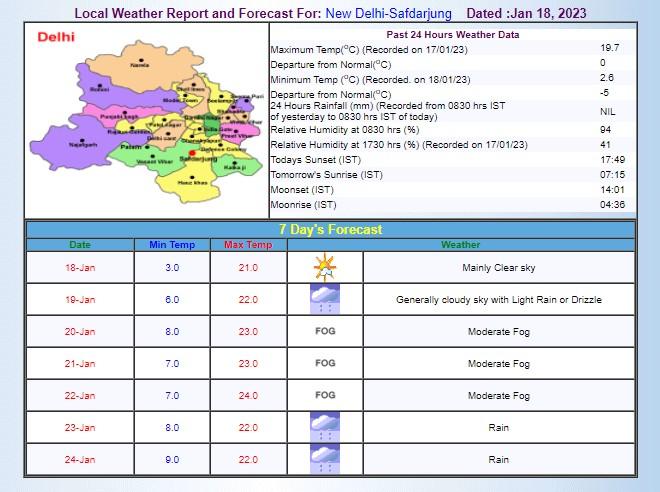Click the FOG icon for 21-Jan
This screenshot has width=660, height=492.
click(x=324, y=363)
